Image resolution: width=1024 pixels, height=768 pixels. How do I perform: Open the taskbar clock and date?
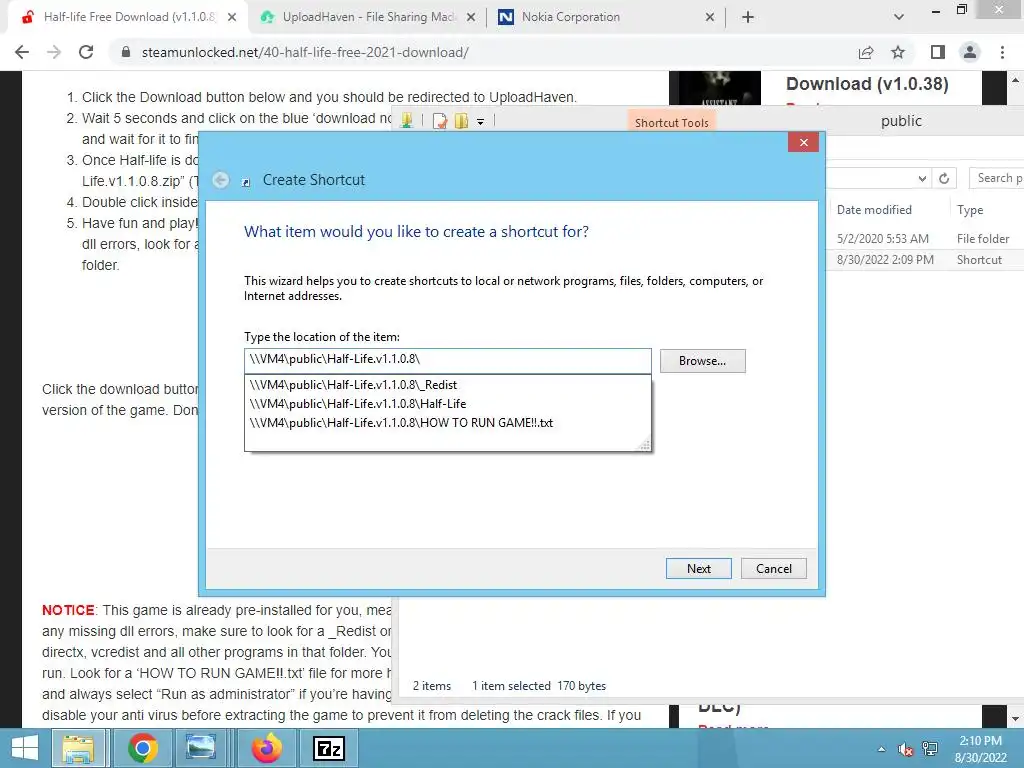click(x=980, y=749)
